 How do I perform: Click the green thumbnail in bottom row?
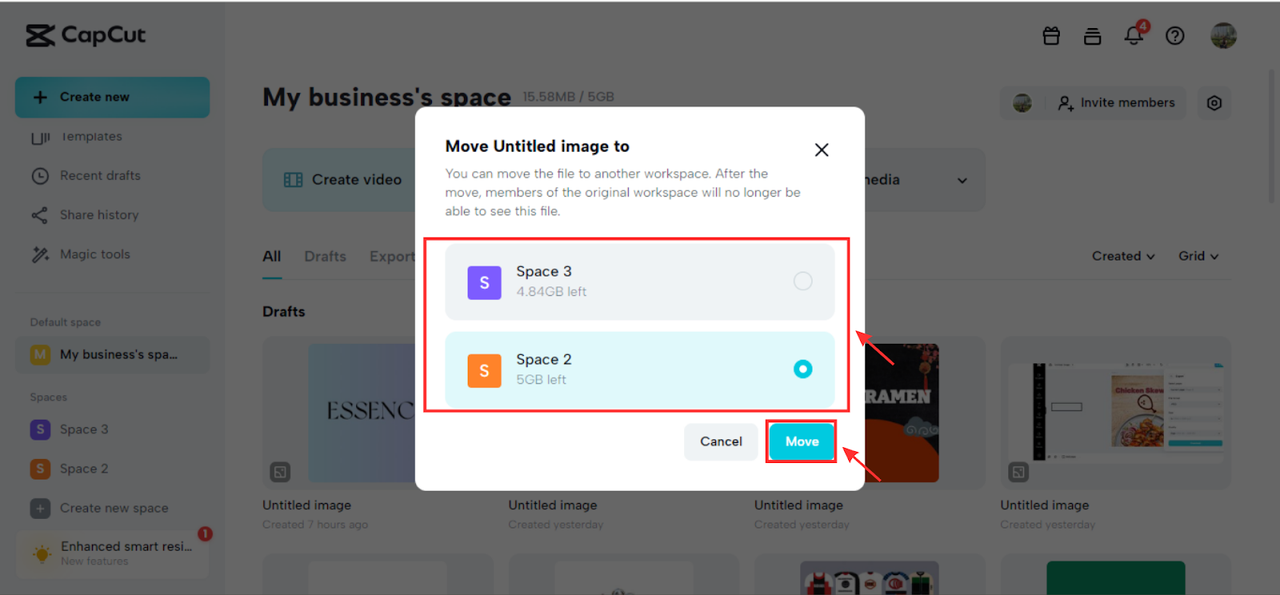(1116, 578)
